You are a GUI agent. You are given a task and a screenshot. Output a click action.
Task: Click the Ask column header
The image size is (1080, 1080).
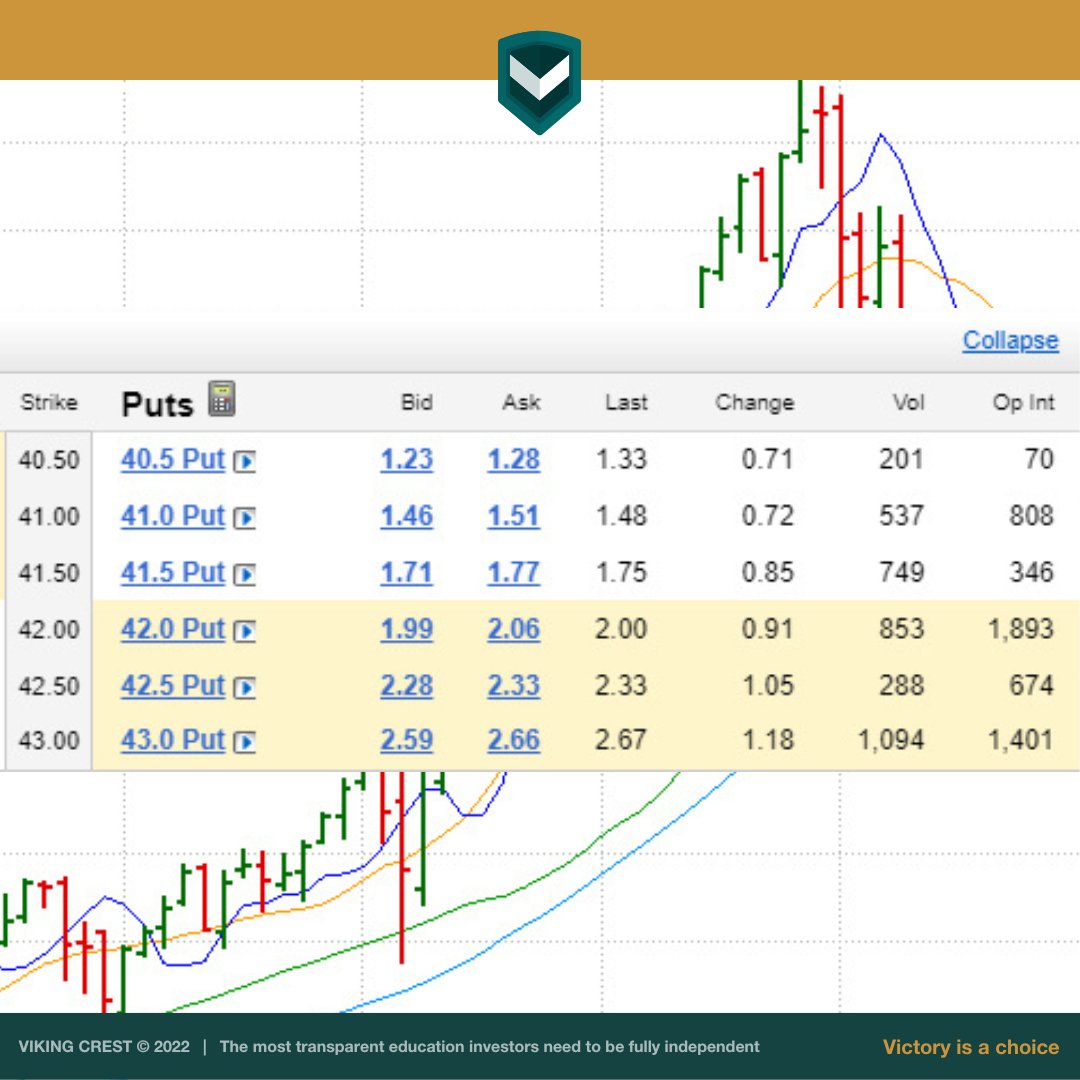[x=521, y=402]
